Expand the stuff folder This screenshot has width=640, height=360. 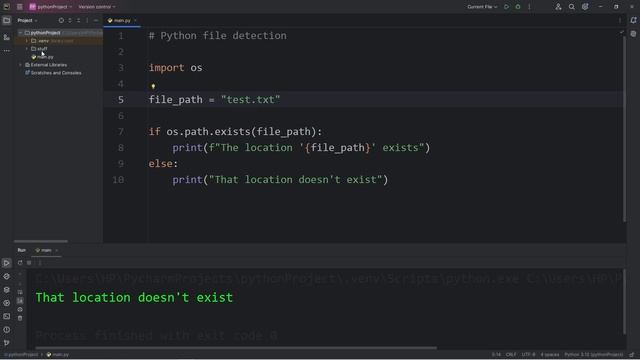(x=27, y=49)
